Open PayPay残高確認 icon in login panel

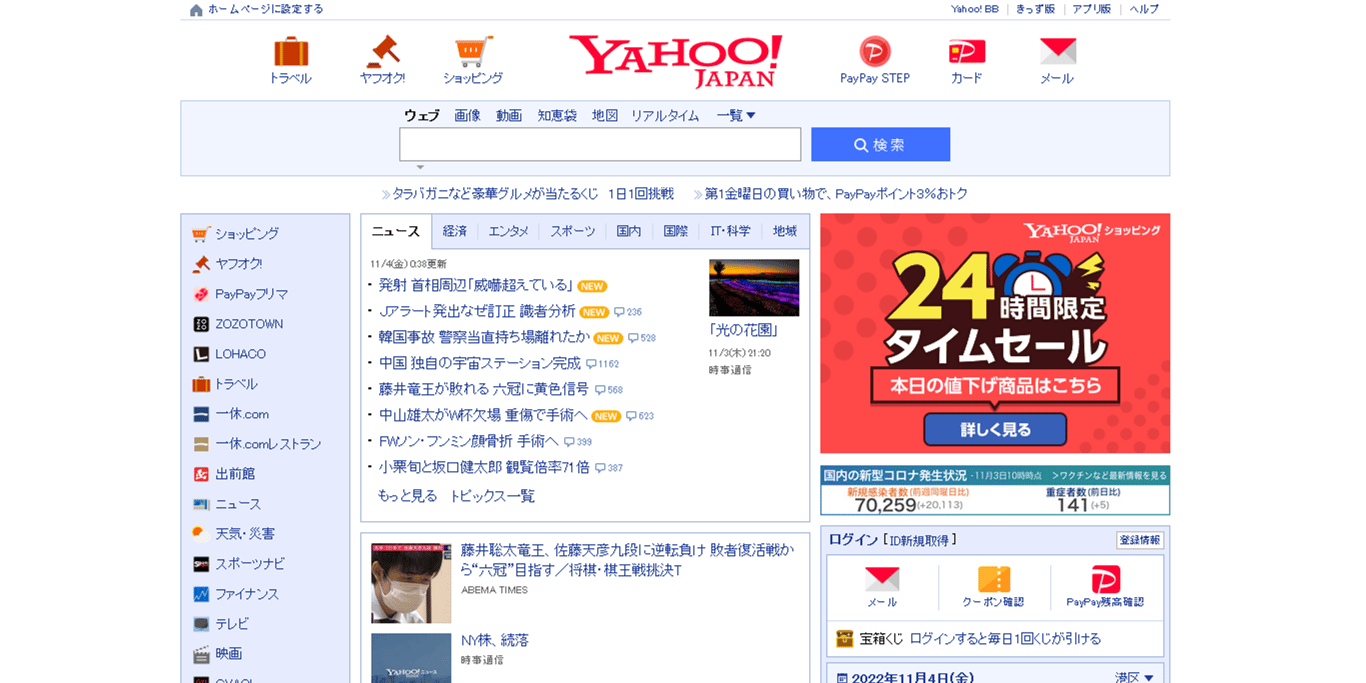(1105, 579)
